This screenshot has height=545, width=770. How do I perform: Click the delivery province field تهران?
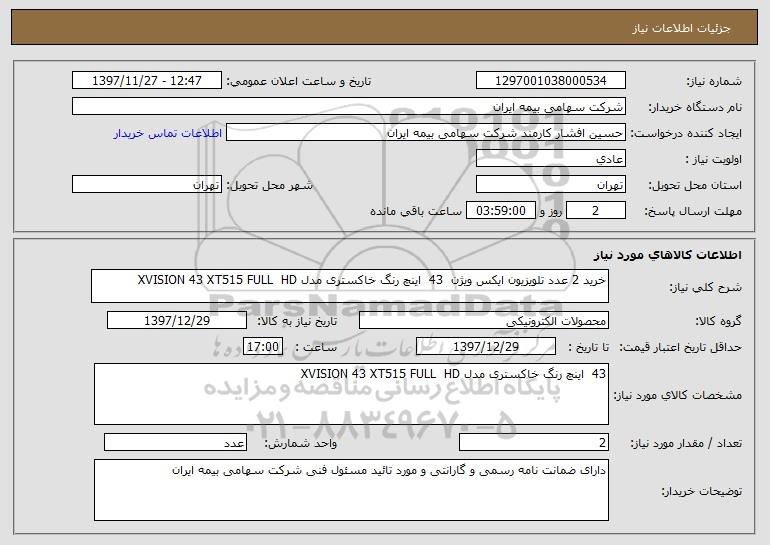pyautogui.click(x=550, y=185)
